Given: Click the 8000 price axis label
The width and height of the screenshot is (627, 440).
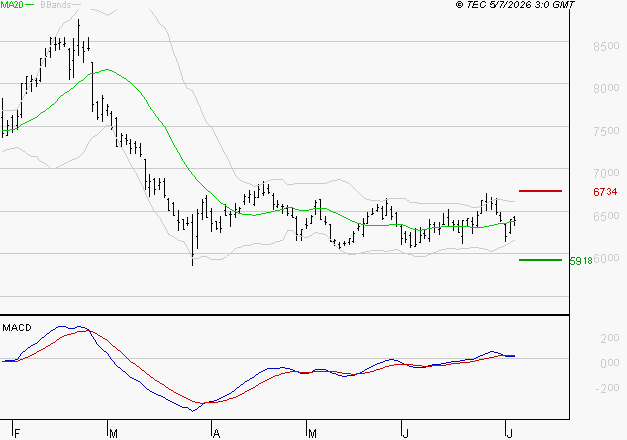Looking at the screenshot, I should coord(606,88).
